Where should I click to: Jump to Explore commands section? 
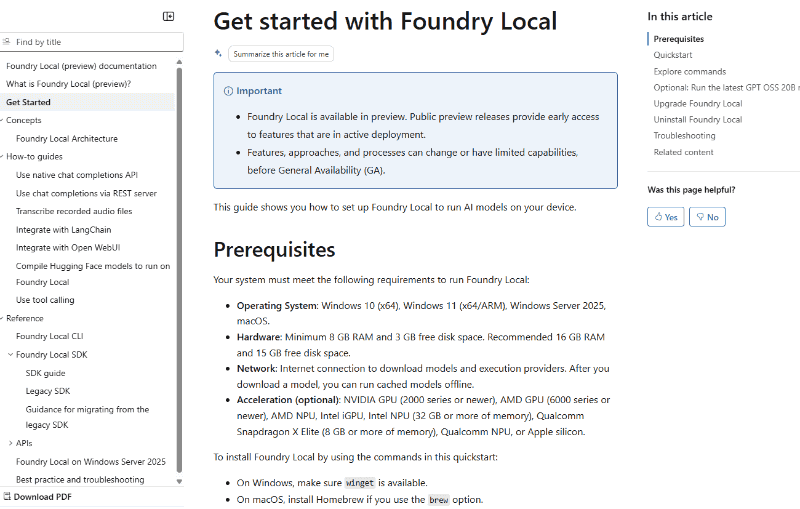click(x=690, y=71)
